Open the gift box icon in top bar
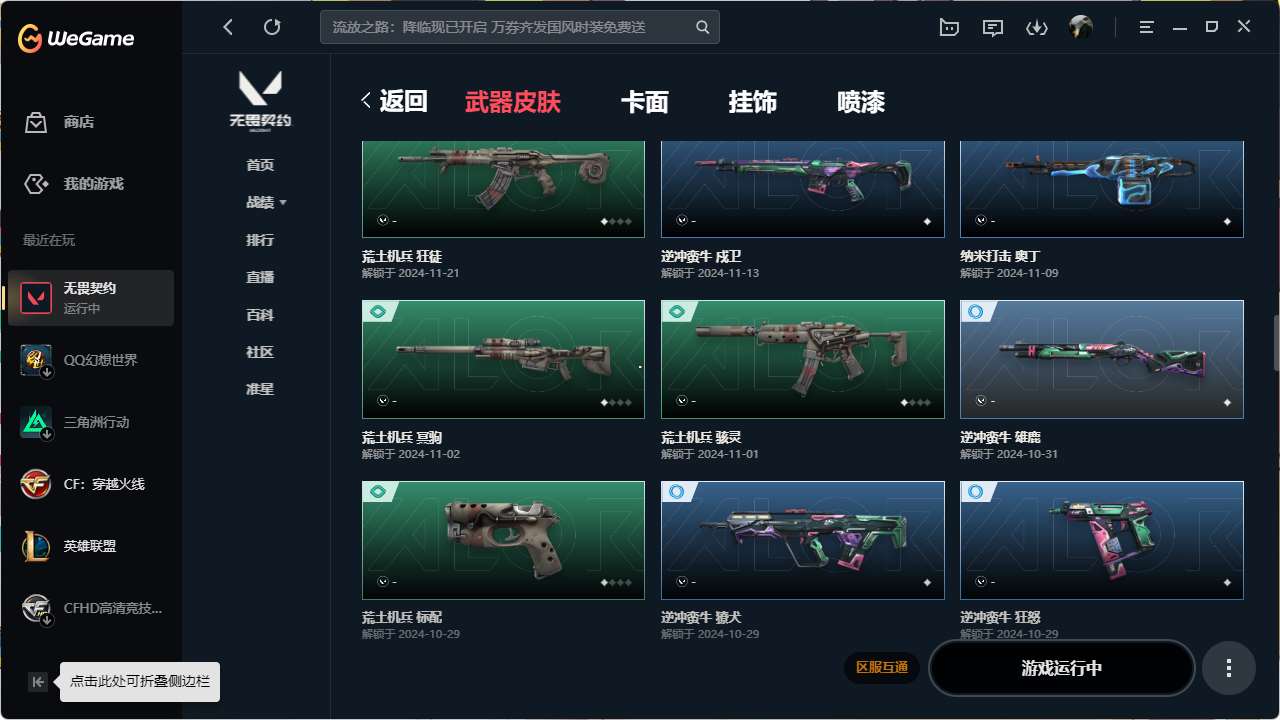1280x720 pixels. pos(949,28)
